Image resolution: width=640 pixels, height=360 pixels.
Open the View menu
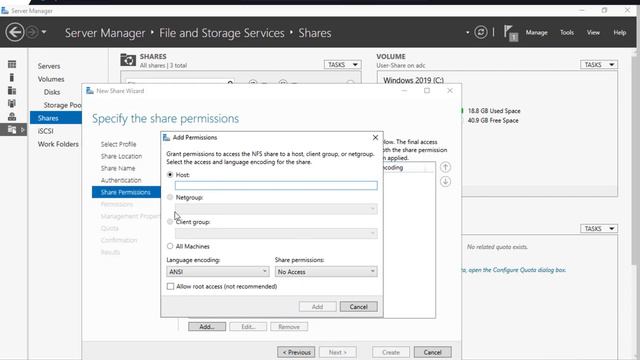(593, 32)
